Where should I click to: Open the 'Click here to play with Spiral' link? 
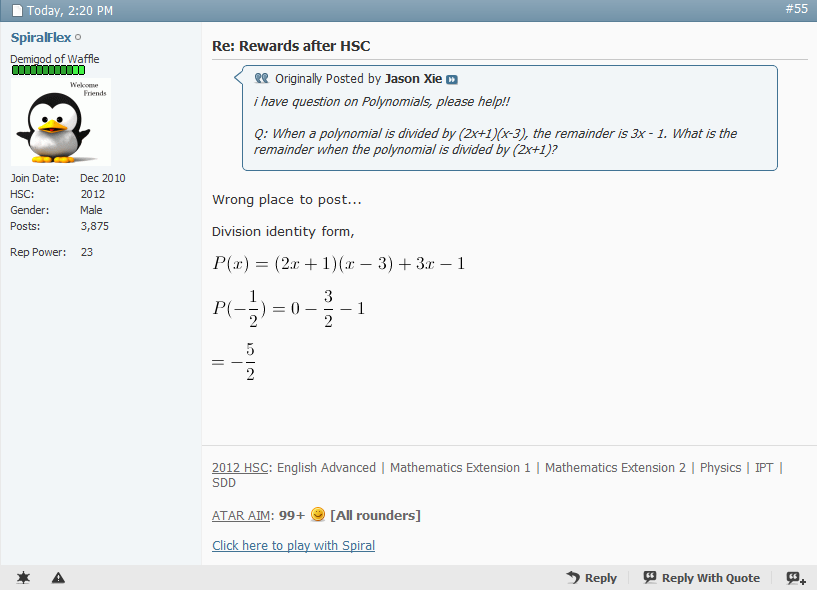click(293, 545)
